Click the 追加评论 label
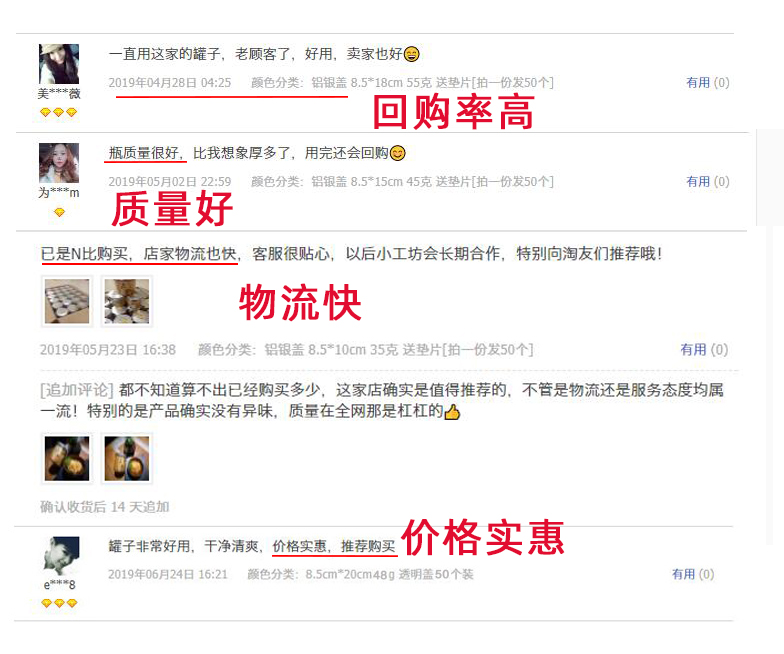 pos(77,390)
